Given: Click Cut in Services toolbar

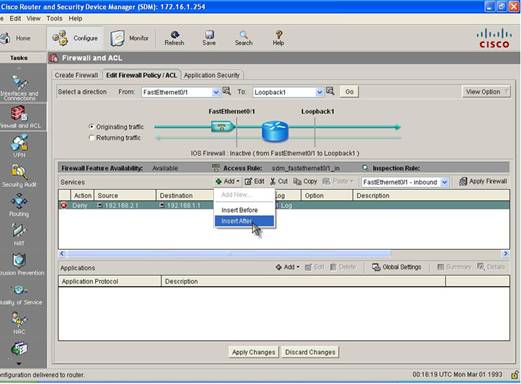Looking at the screenshot, I should point(279,181).
